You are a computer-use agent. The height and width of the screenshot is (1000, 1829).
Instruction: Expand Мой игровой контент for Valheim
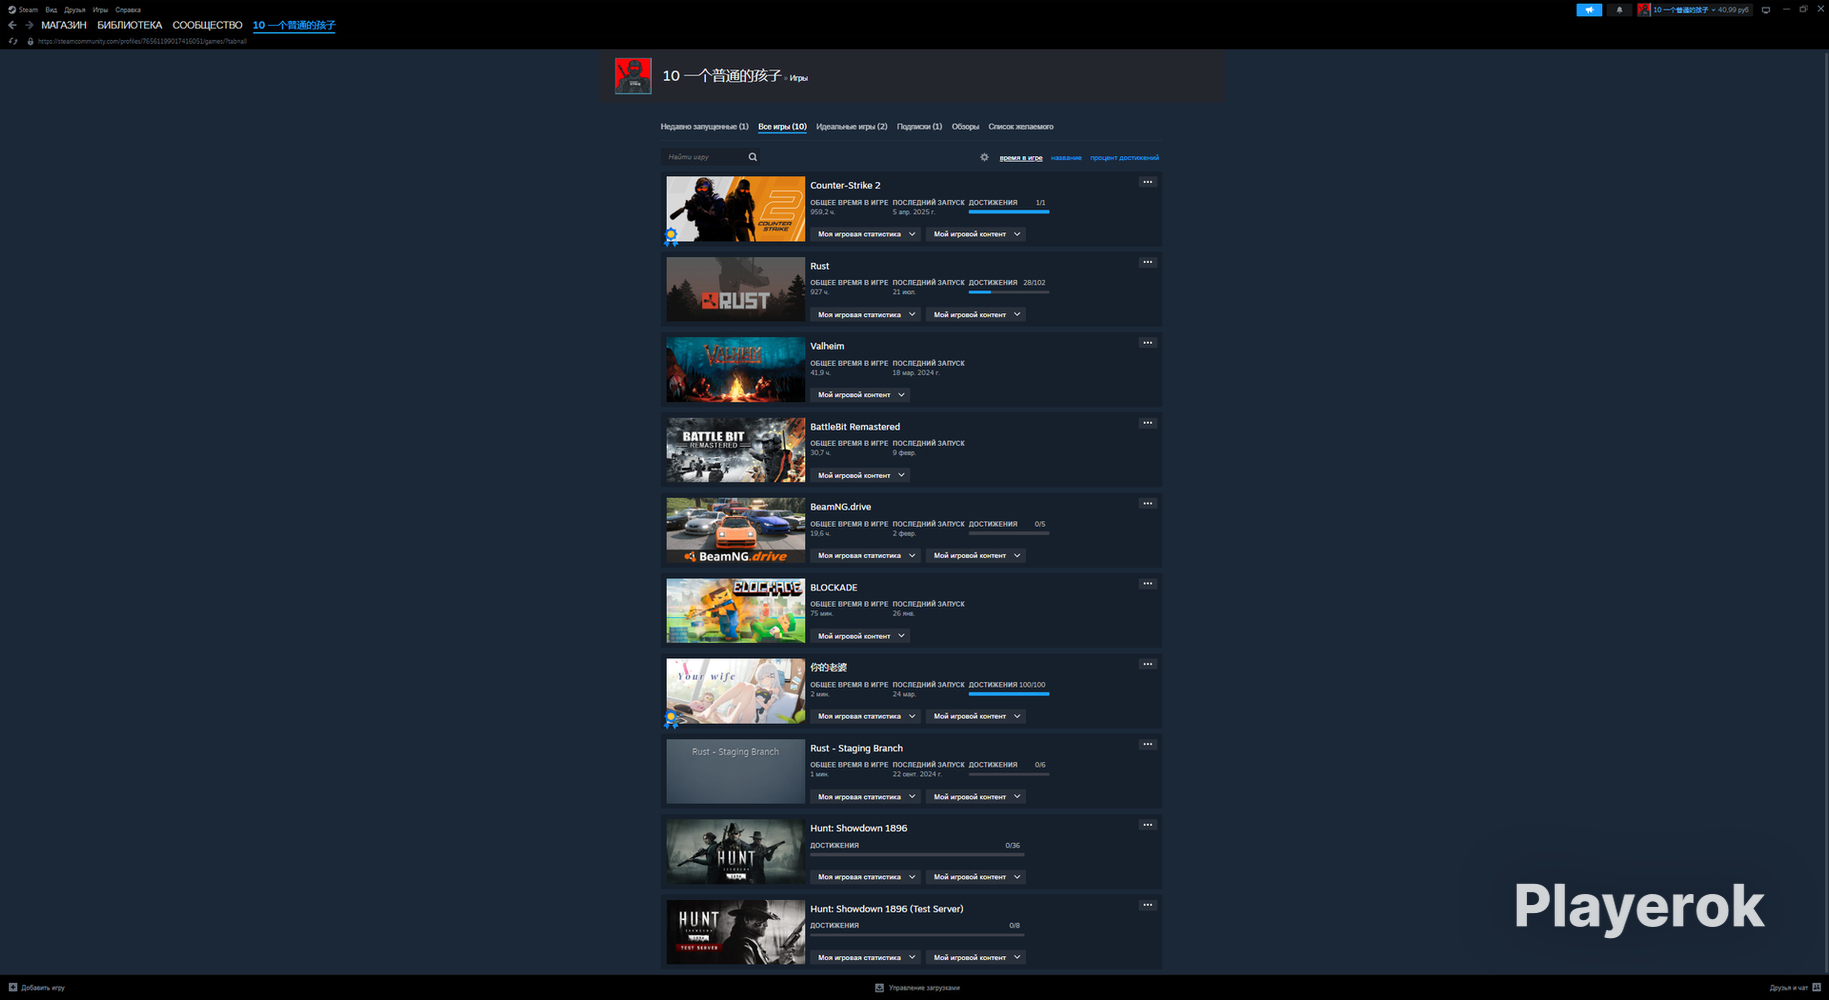[x=860, y=395]
